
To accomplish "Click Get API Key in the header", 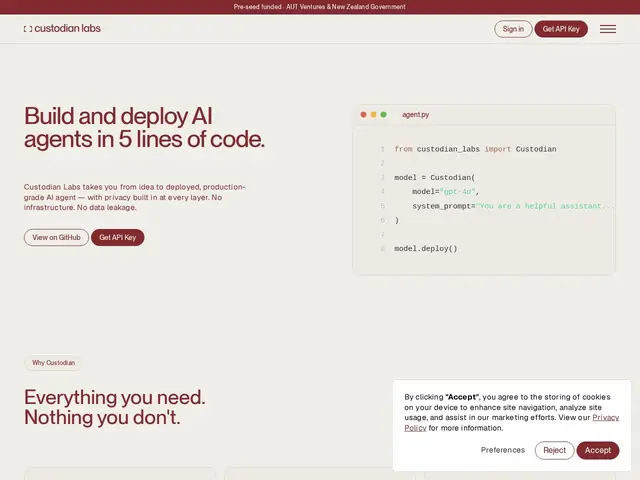I will [x=561, y=29].
